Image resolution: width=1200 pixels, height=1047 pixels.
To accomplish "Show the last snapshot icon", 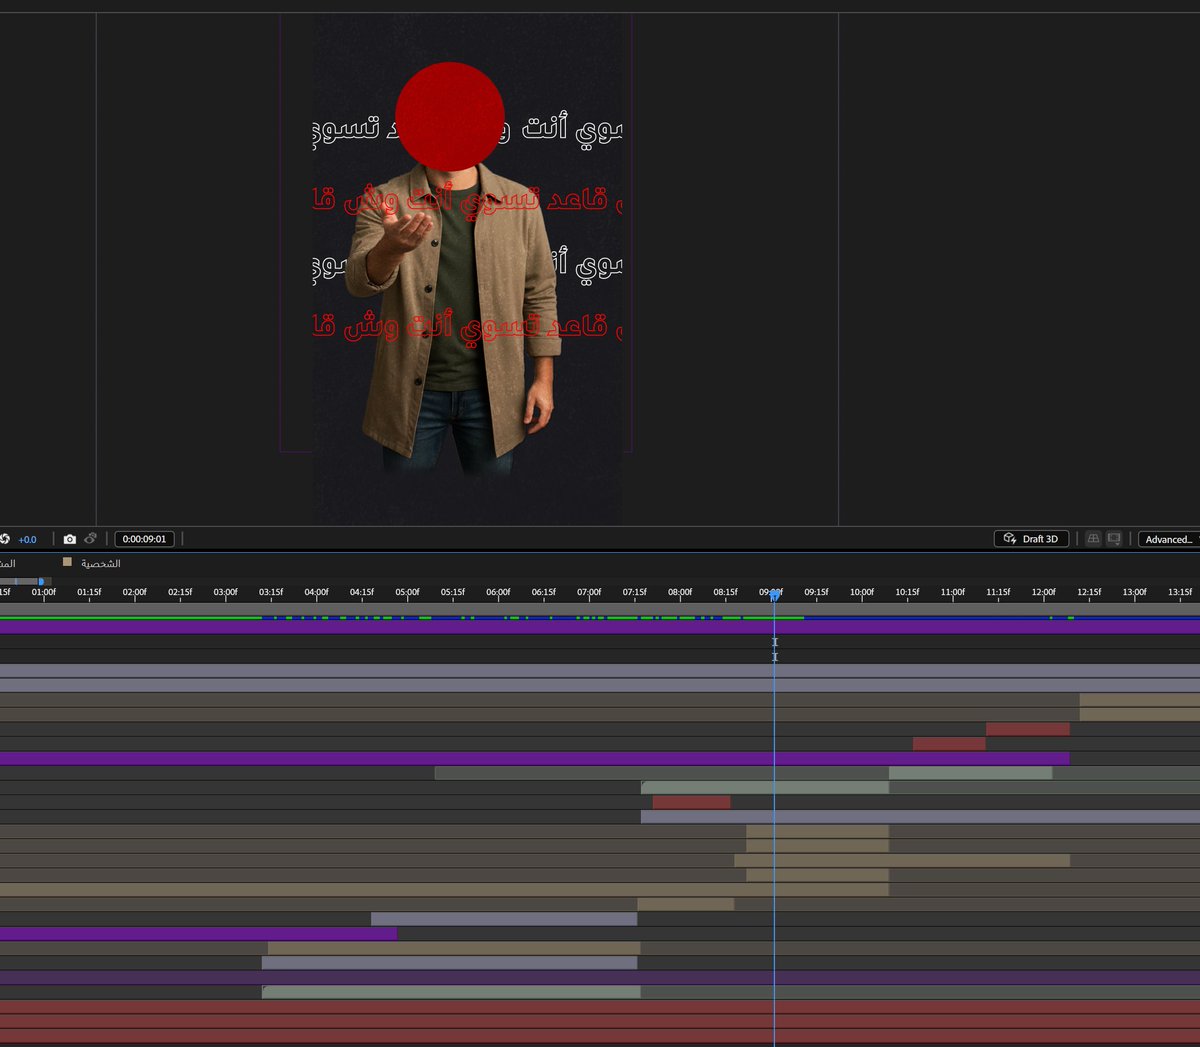I will 91,539.
